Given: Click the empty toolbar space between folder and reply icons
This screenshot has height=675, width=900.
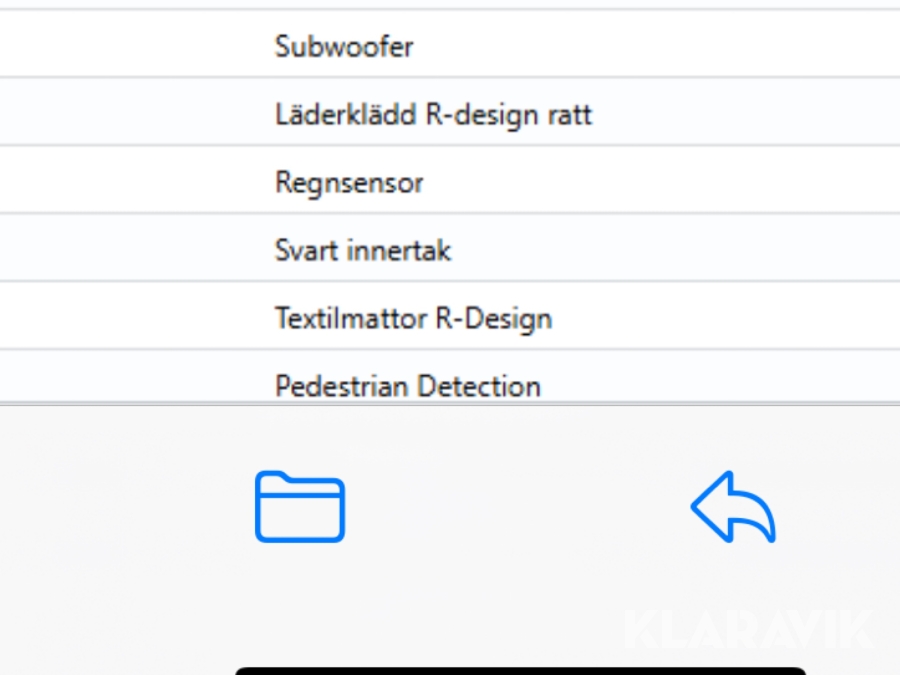Looking at the screenshot, I should pyautogui.click(x=515, y=506).
